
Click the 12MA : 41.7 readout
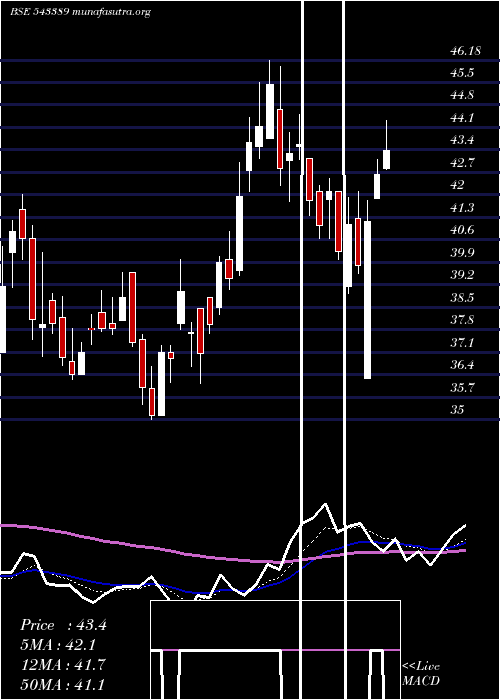pyautogui.click(x=63, y=665)
